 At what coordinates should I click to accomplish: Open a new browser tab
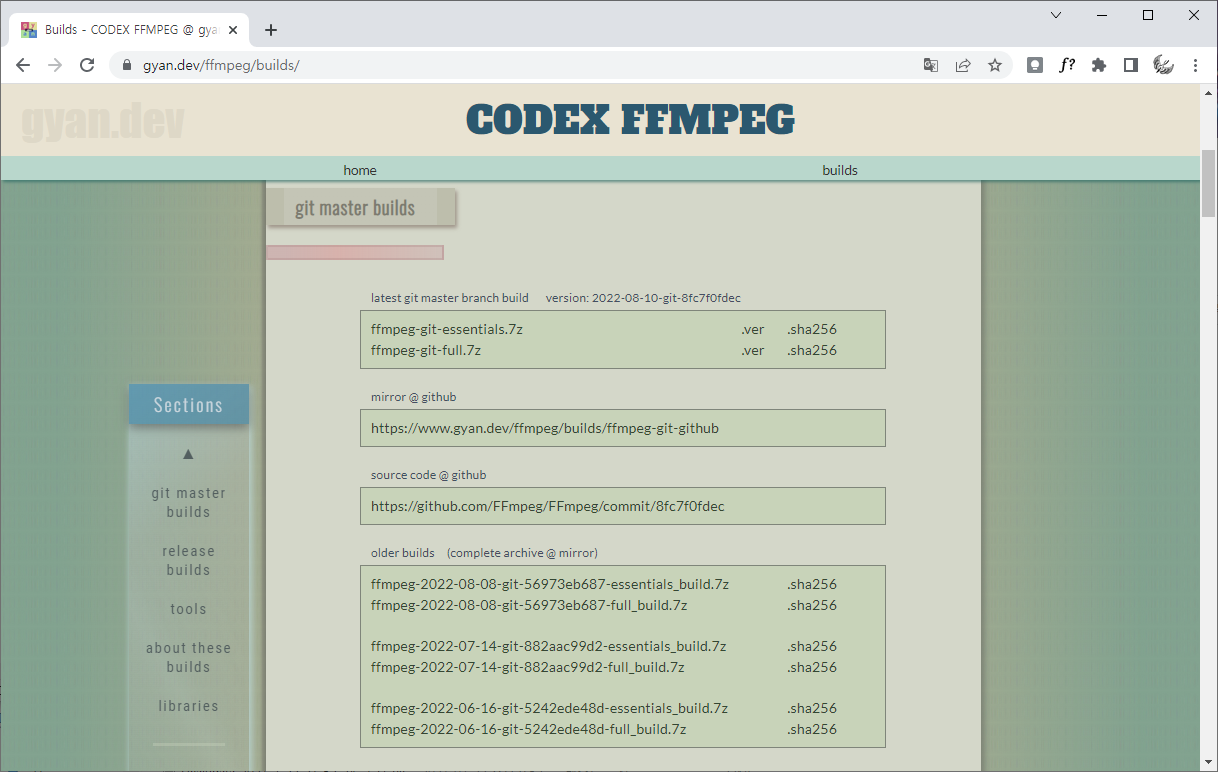pyautogui.click(x=271, y=30)
